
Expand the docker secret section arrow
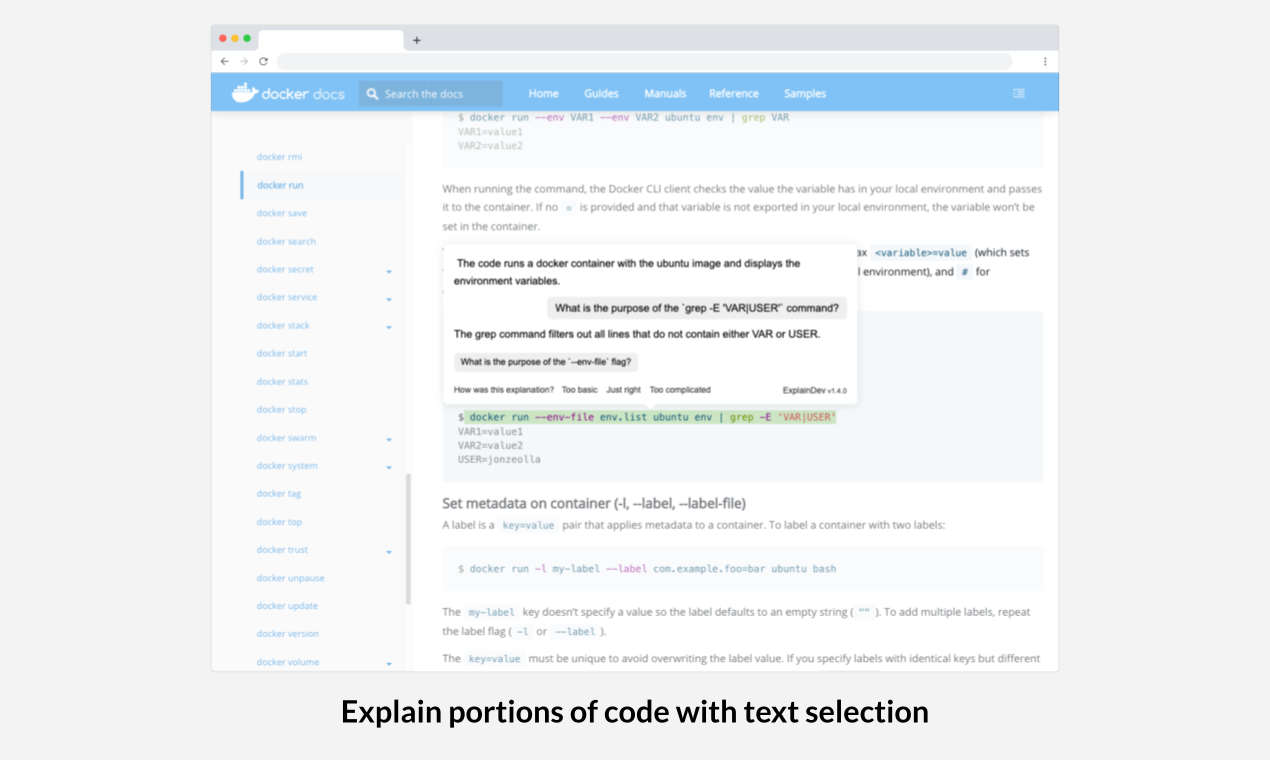click(389, 271)
